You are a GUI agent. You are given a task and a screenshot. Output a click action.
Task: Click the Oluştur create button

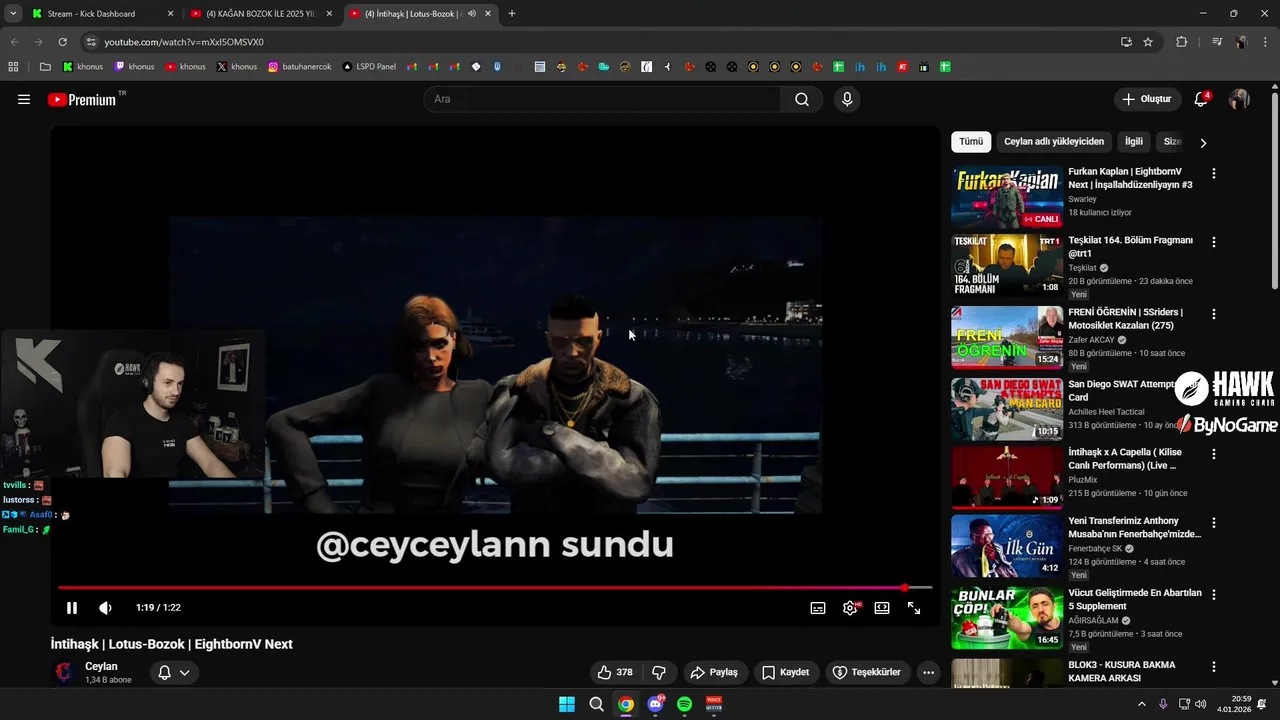pyautogui.click(x=1147, y=99)
